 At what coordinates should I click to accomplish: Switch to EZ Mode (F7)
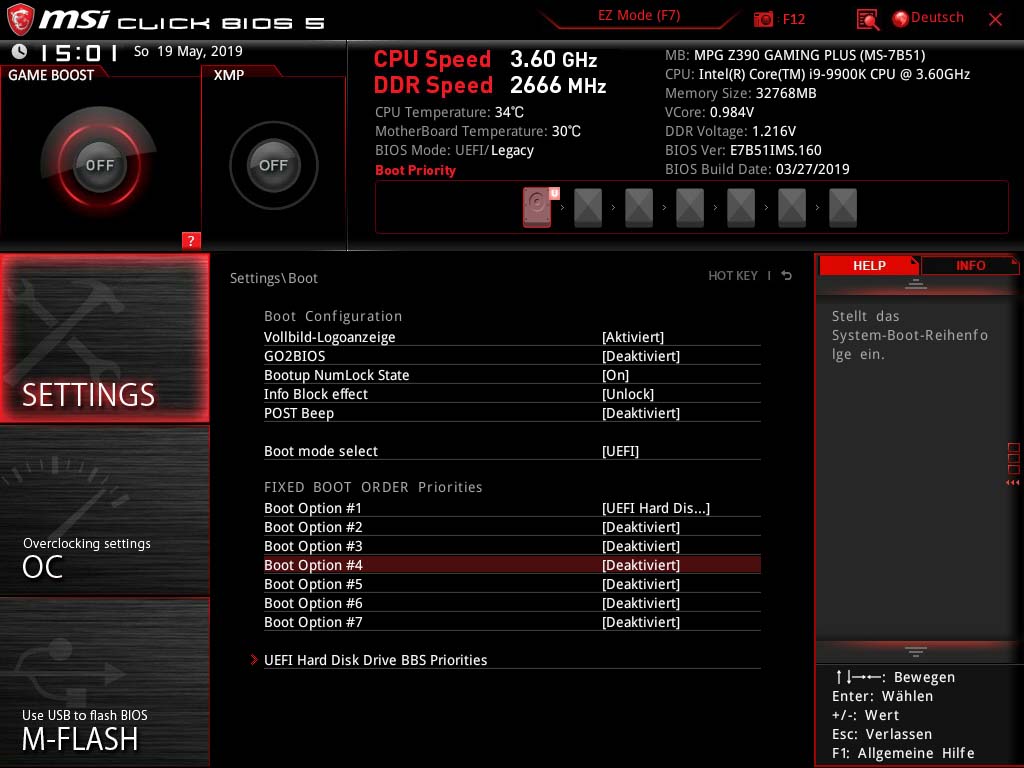(x=639, y=16)
